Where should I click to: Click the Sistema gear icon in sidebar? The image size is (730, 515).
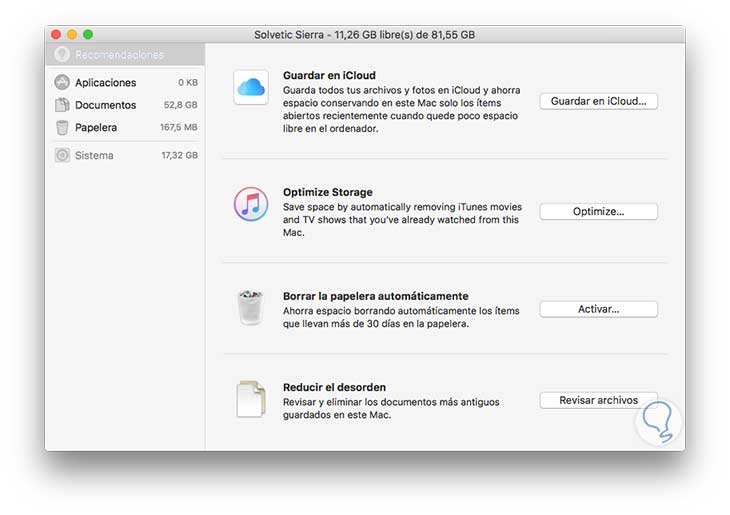(62, 155)
